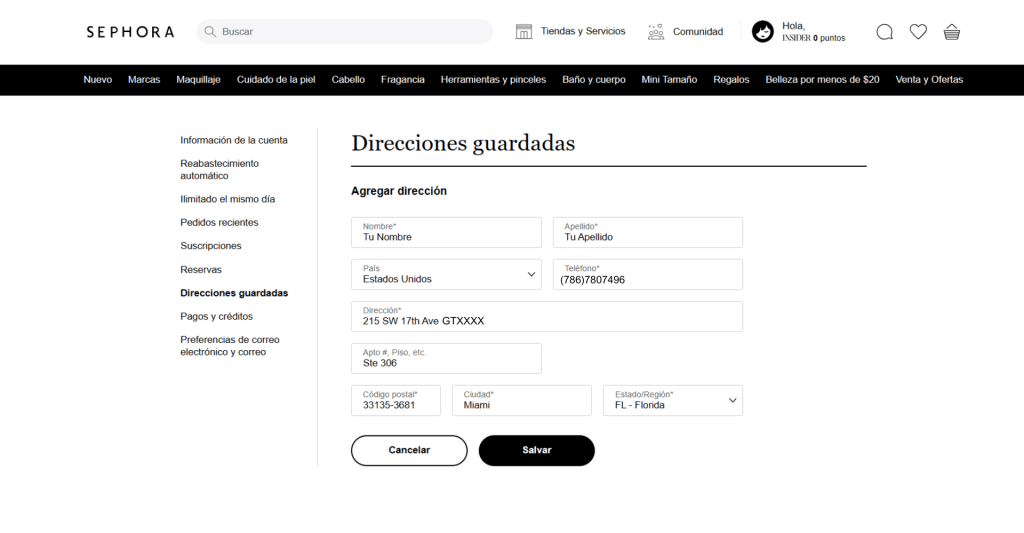The width and height of the screenshot is (1024, 533).
Task: Open Pedidos recientes link
Action: pos(219,222)
